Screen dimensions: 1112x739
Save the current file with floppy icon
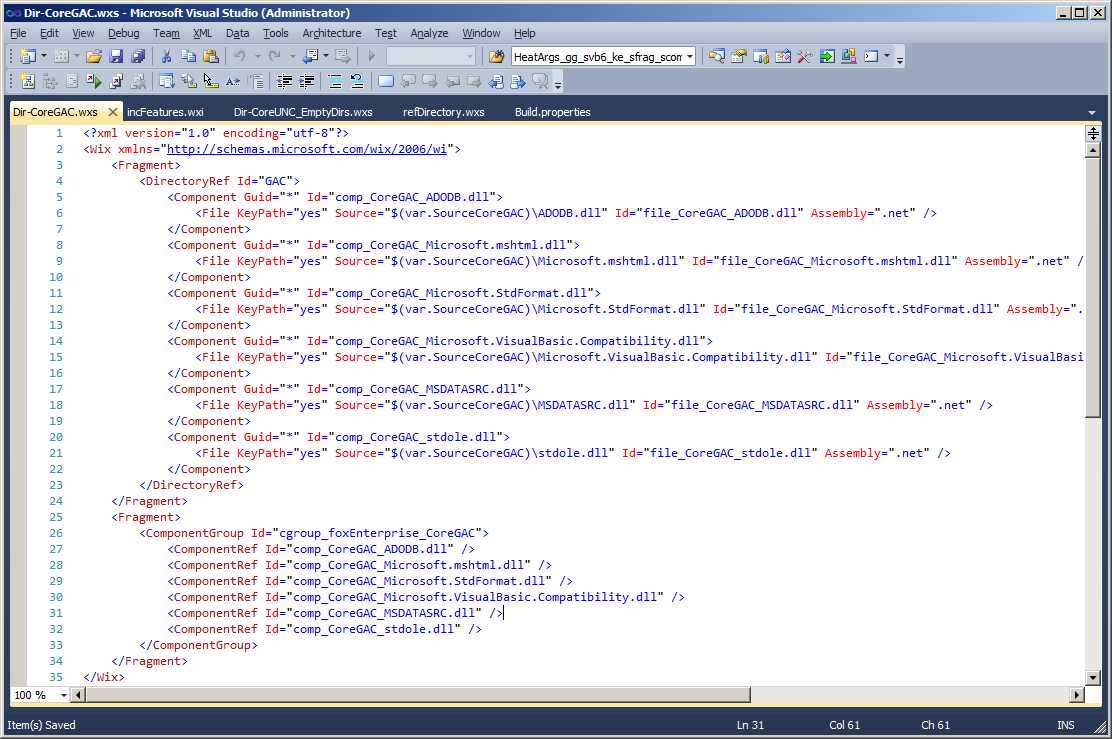click(x=116, y=57)
